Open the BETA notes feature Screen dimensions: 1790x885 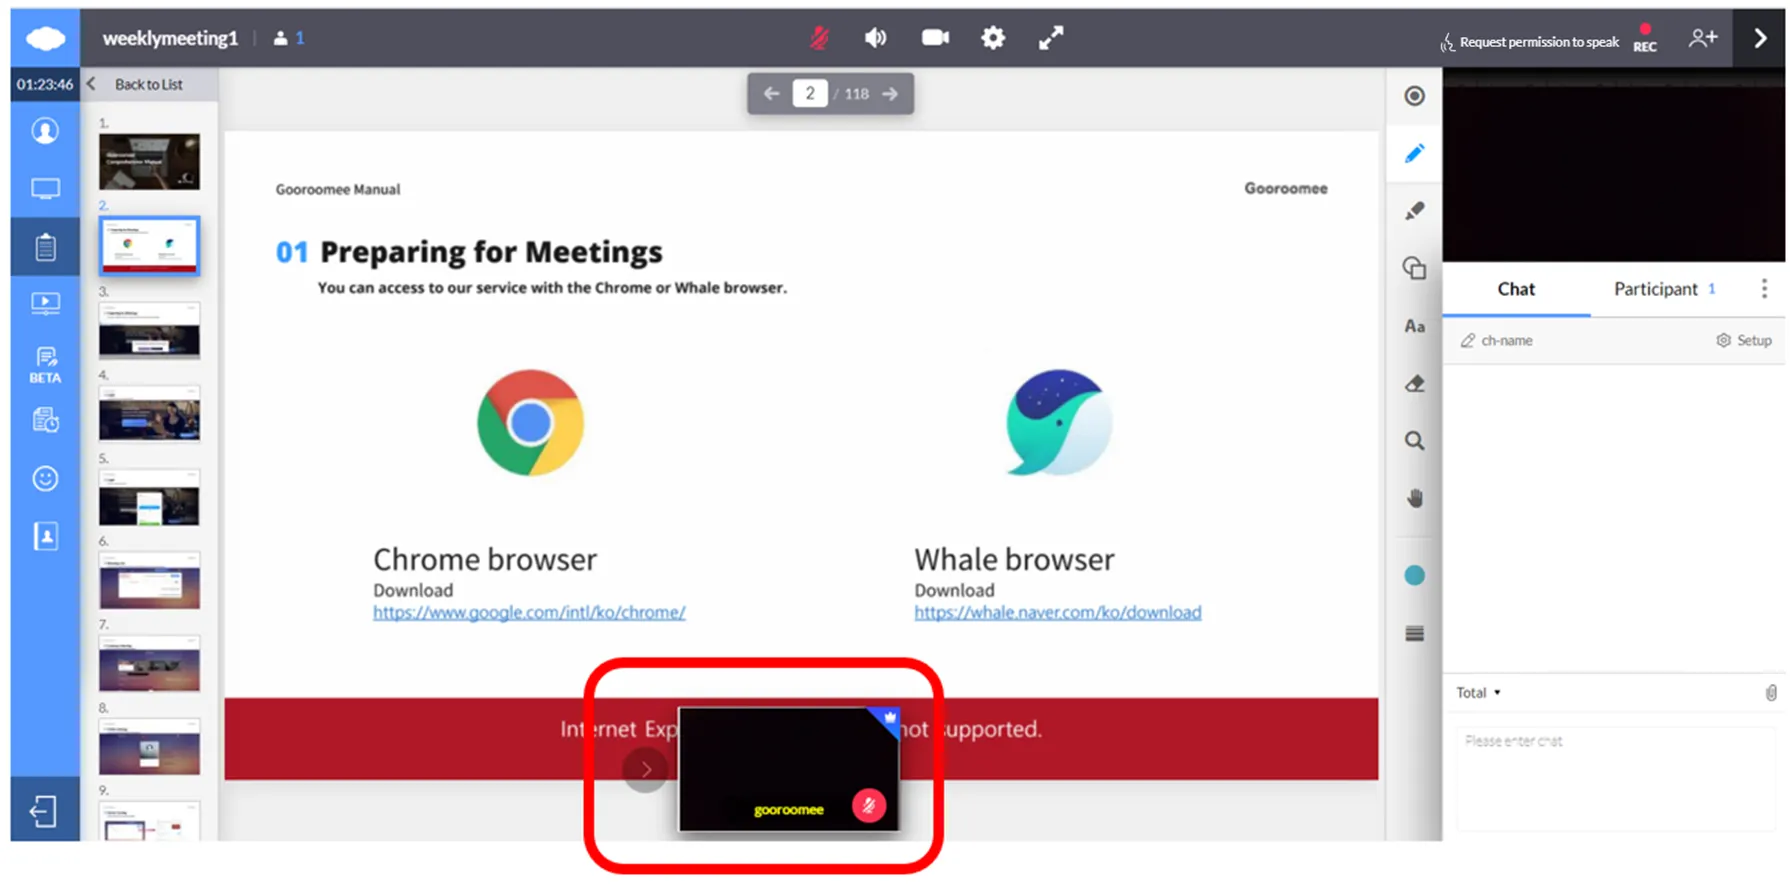click(x=45, y=365)
